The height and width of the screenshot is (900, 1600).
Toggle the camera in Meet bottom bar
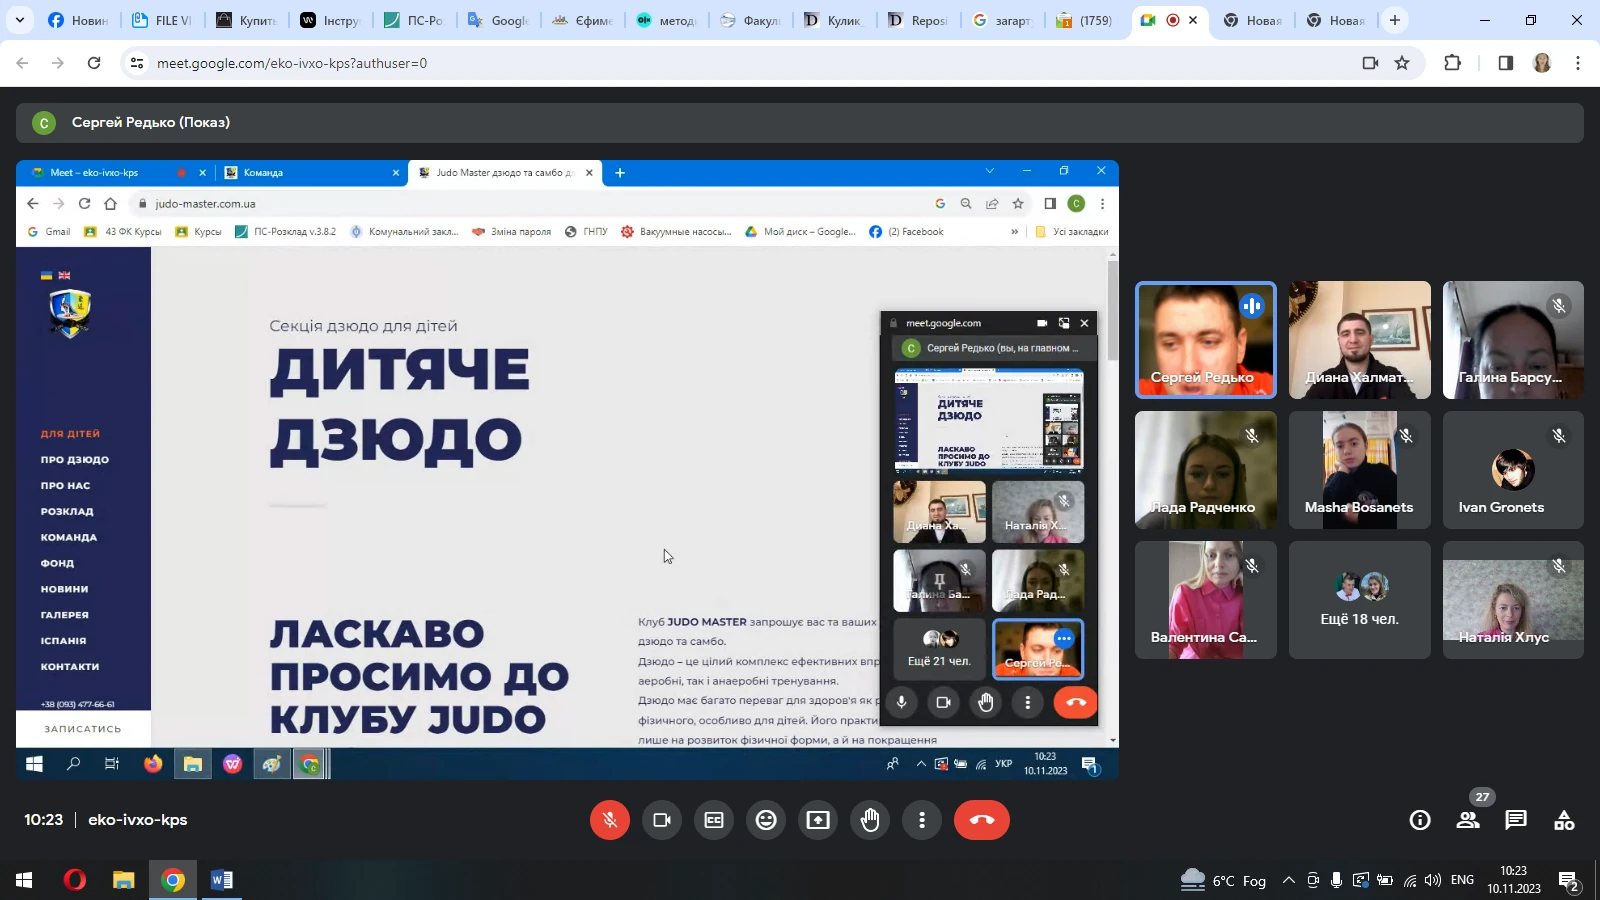pos(662,820)
